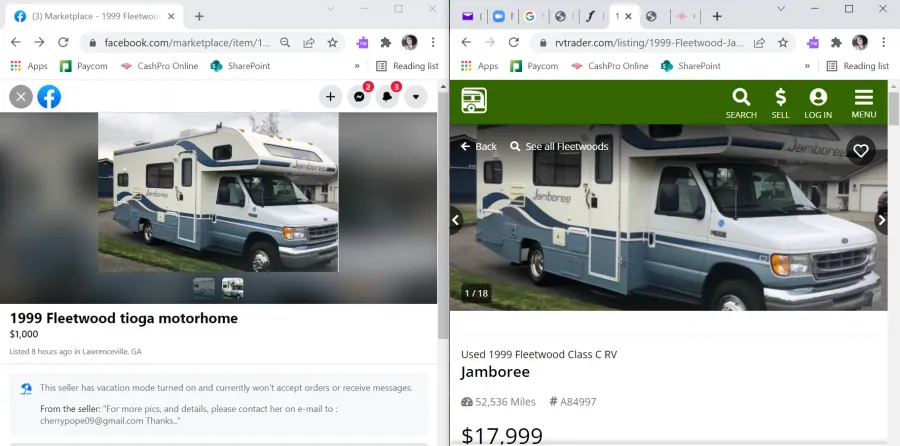Click the rvtrader.com address bar

(x=649, y=42)
